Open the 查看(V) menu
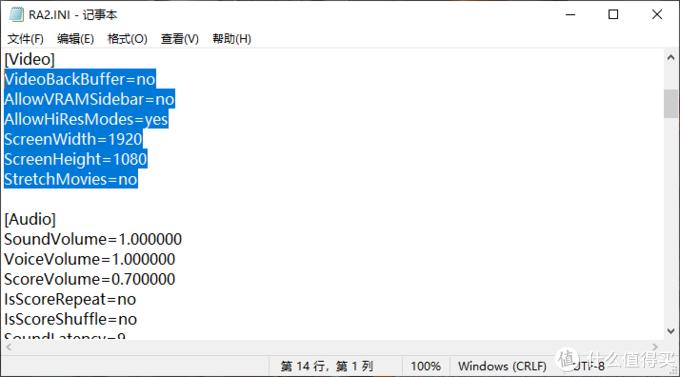The height and width of the screenshot is (377, 680). click(180, 39)
